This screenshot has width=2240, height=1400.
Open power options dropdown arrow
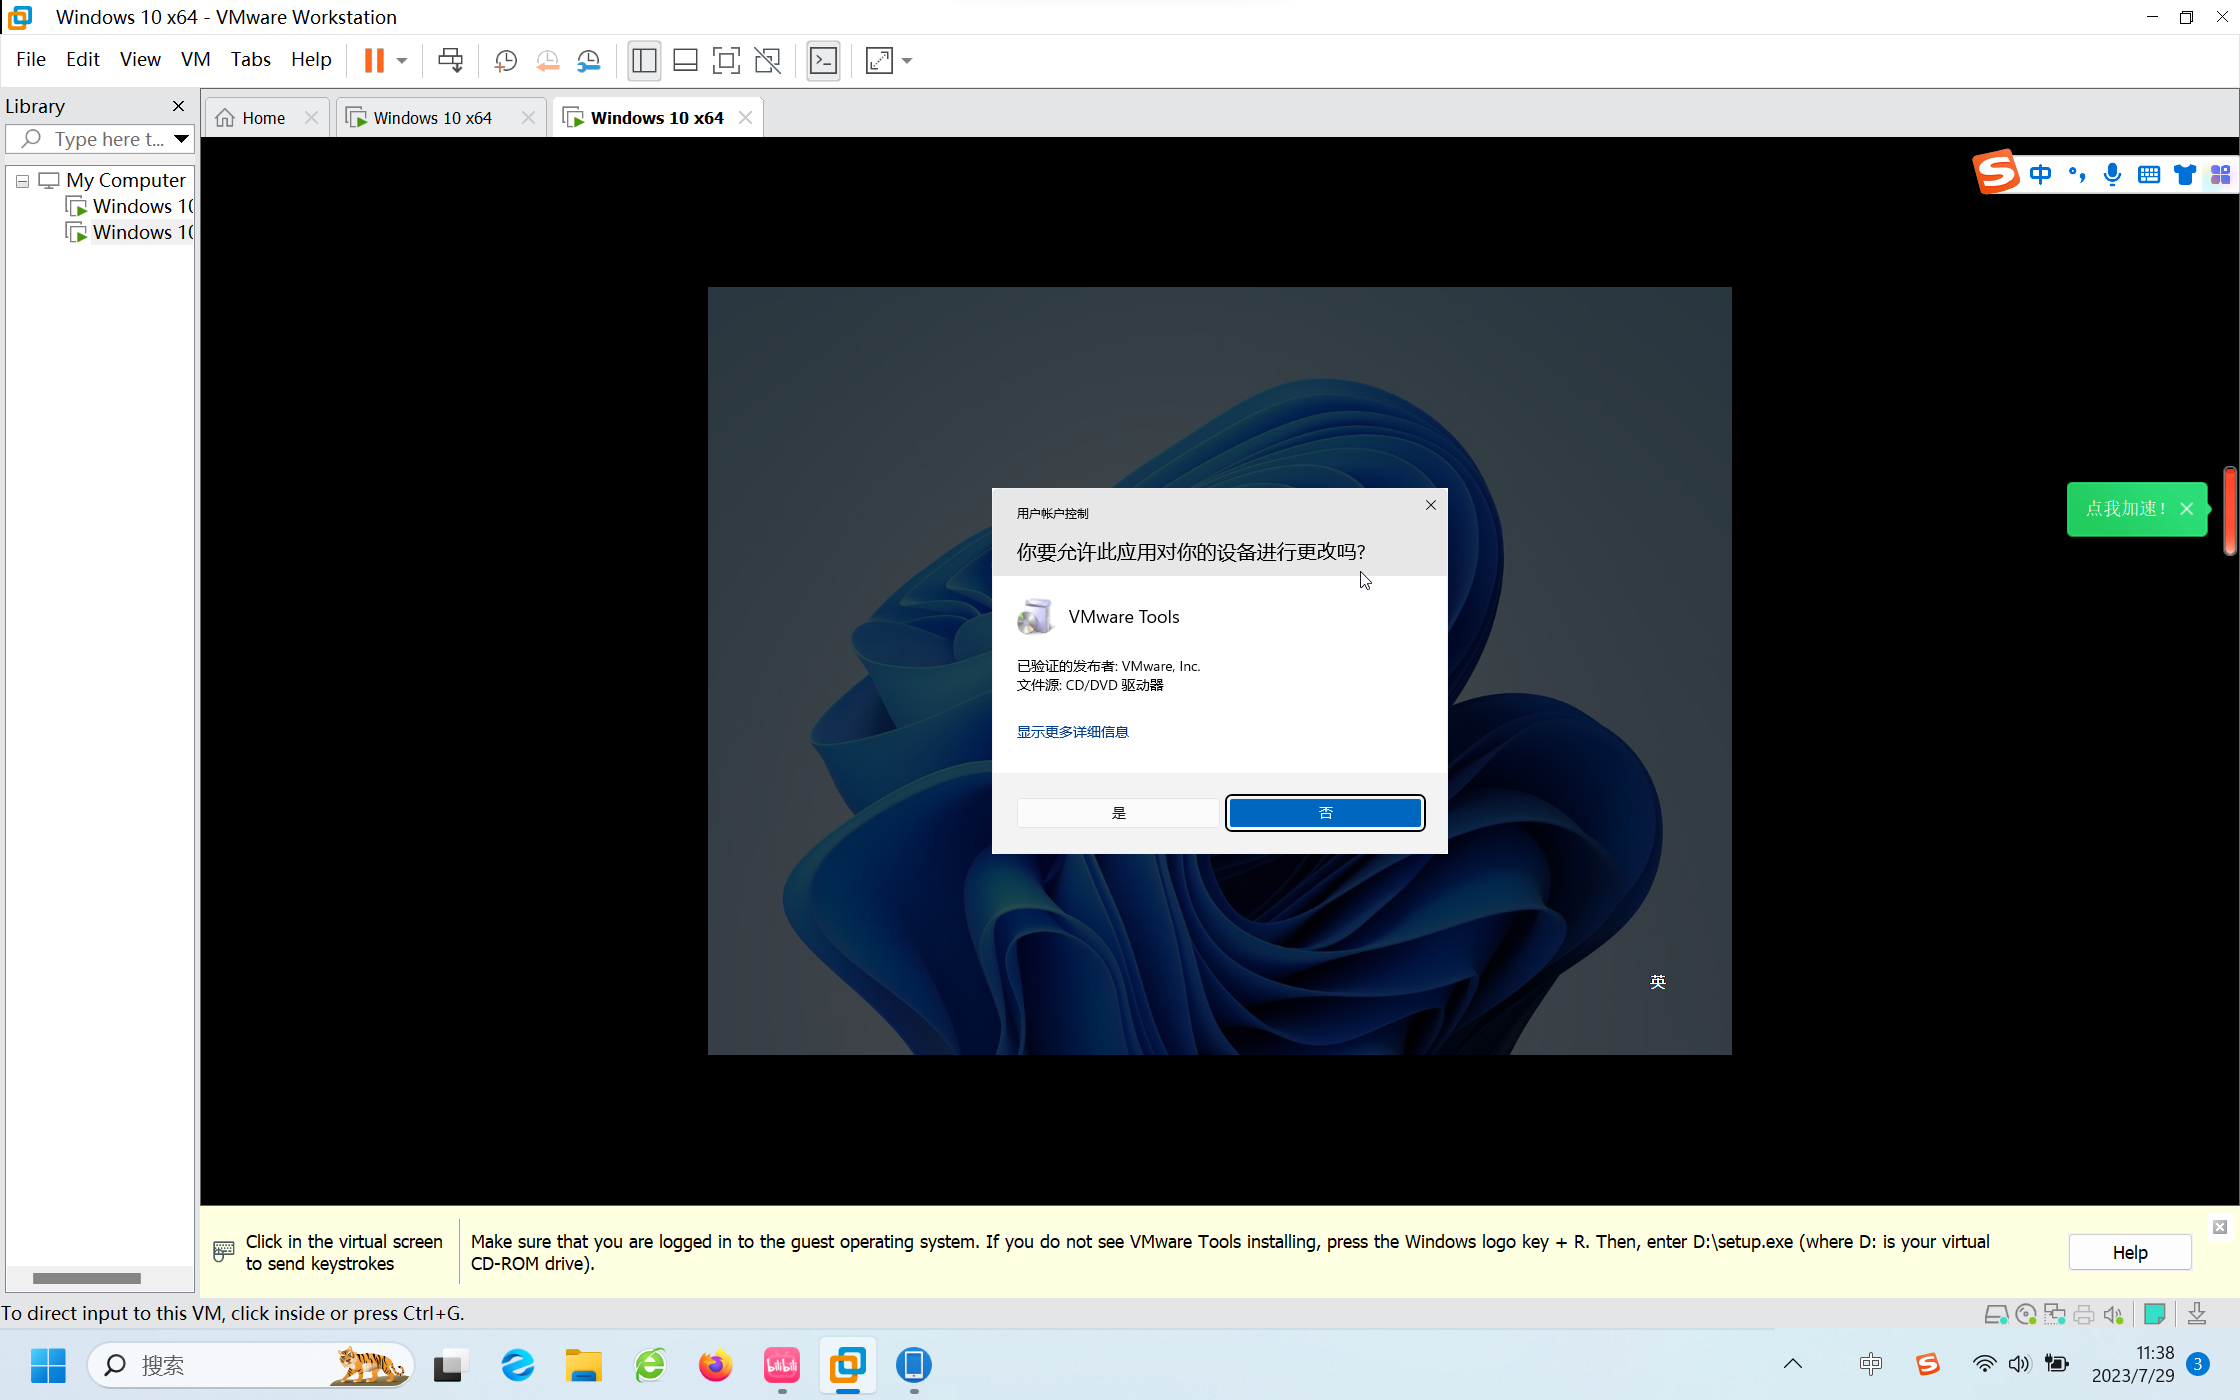click(402, 60)
